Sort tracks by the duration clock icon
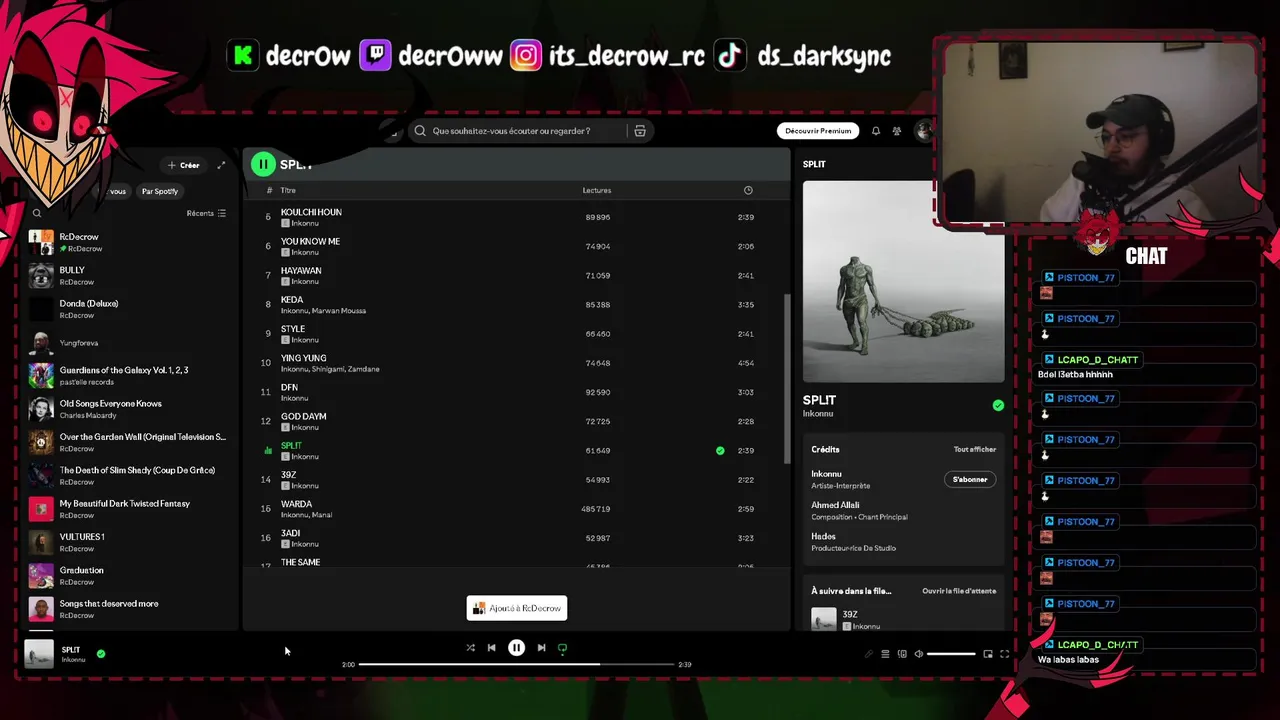 (748, 190)
